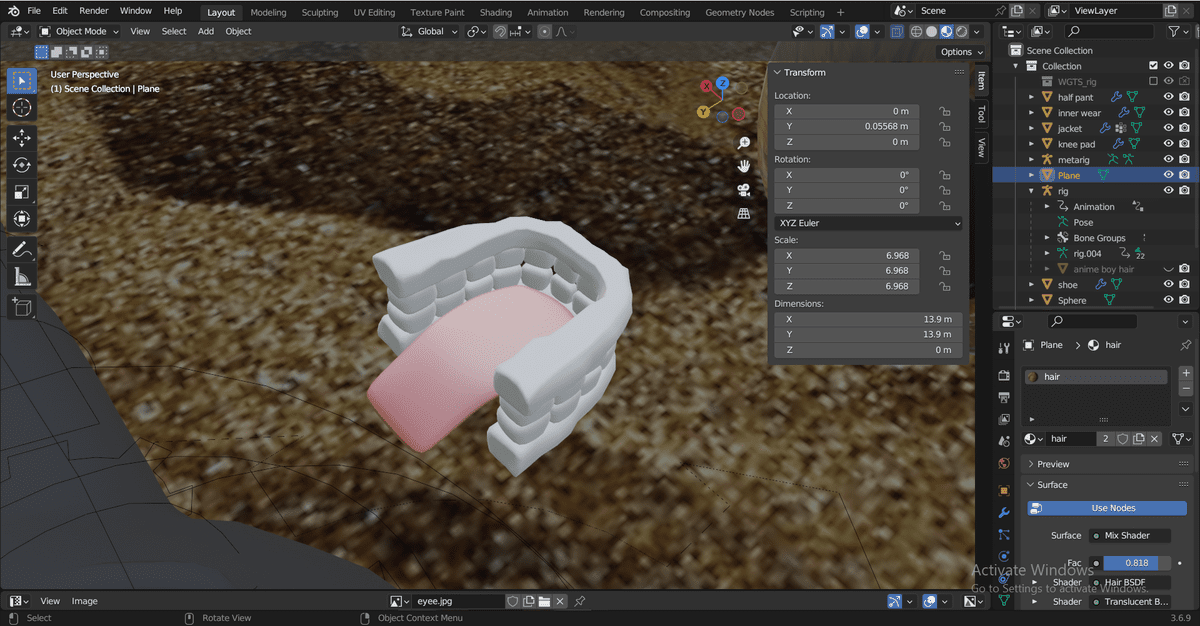The height and width of the screenshot is (626, 1200).
Task: Lock the X location value
Action: point(944,111)
